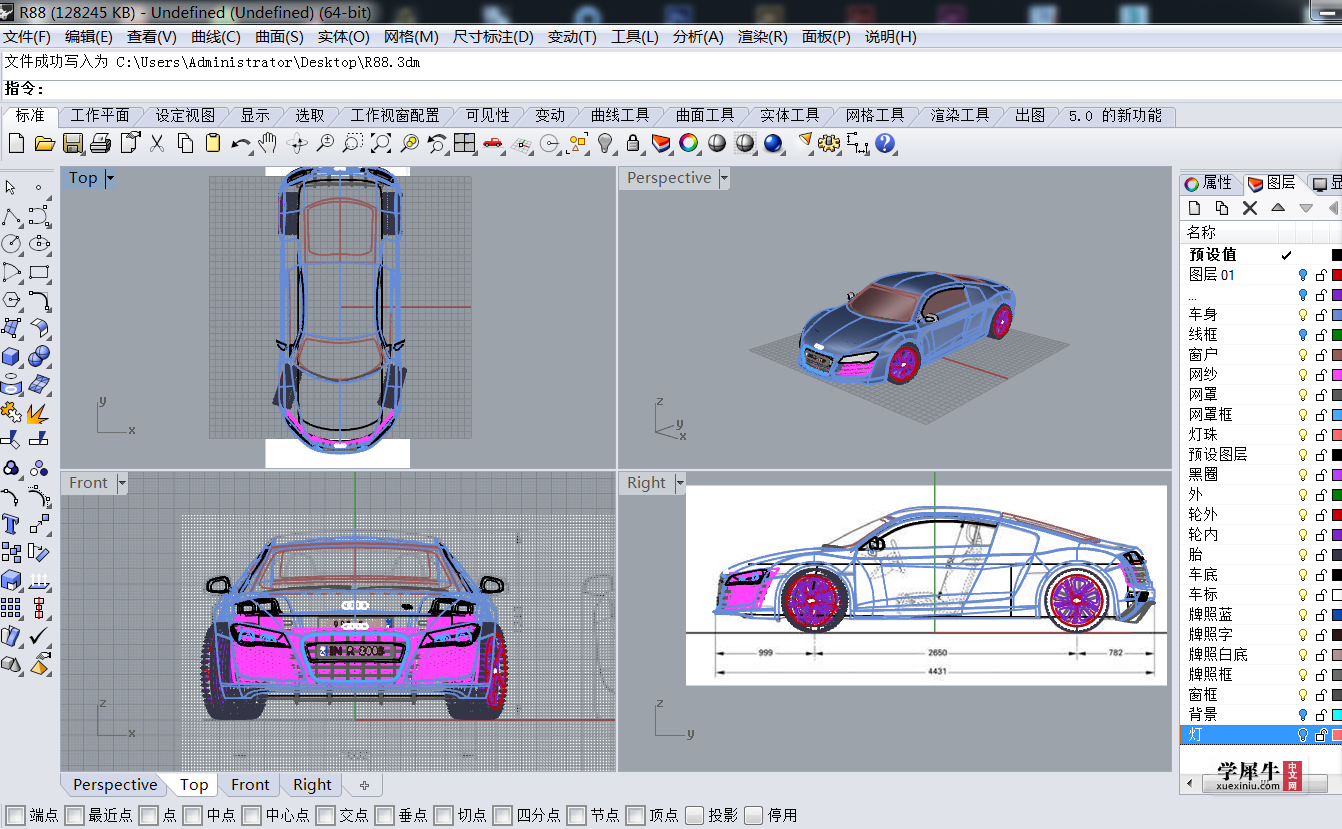This screenshot has width=1342, height=829.
Task: Select the Right tab at bottom
Action: click(312, 785)
